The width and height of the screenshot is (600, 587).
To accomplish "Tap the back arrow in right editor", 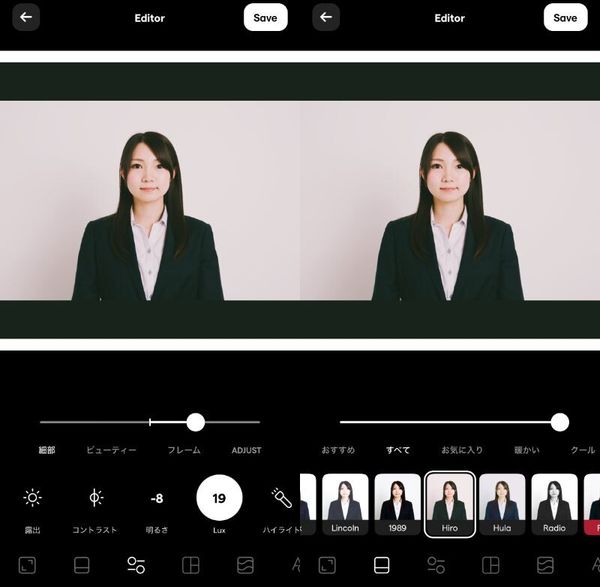I will (326, 17).
